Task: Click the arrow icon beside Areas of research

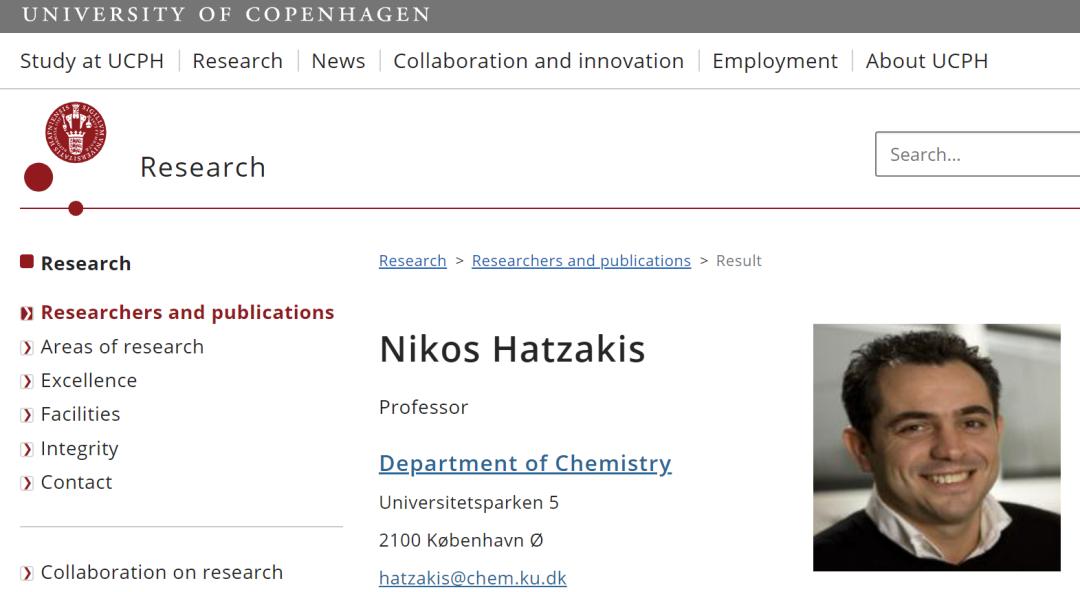Action: click(x=27, y=348)
